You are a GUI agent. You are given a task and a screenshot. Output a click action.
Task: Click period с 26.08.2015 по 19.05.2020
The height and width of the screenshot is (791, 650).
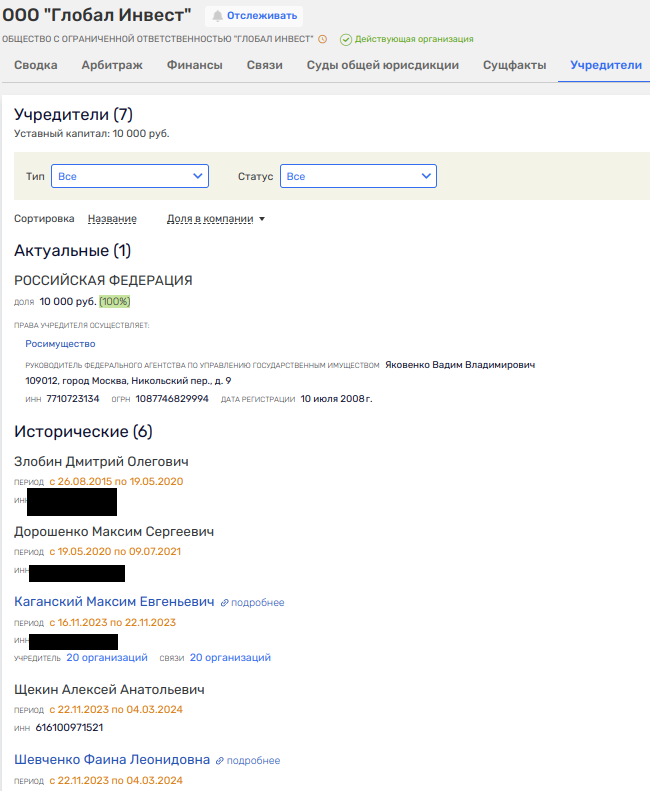116,482
